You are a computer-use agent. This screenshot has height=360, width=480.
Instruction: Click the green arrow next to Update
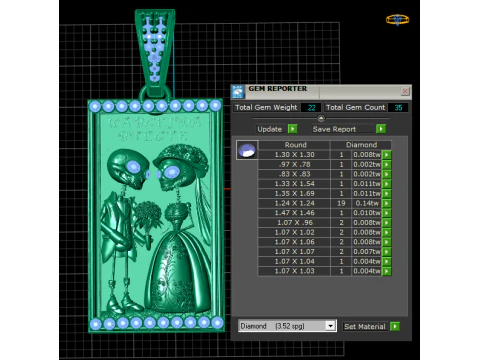pyautogui.click(x=292, y=129)
